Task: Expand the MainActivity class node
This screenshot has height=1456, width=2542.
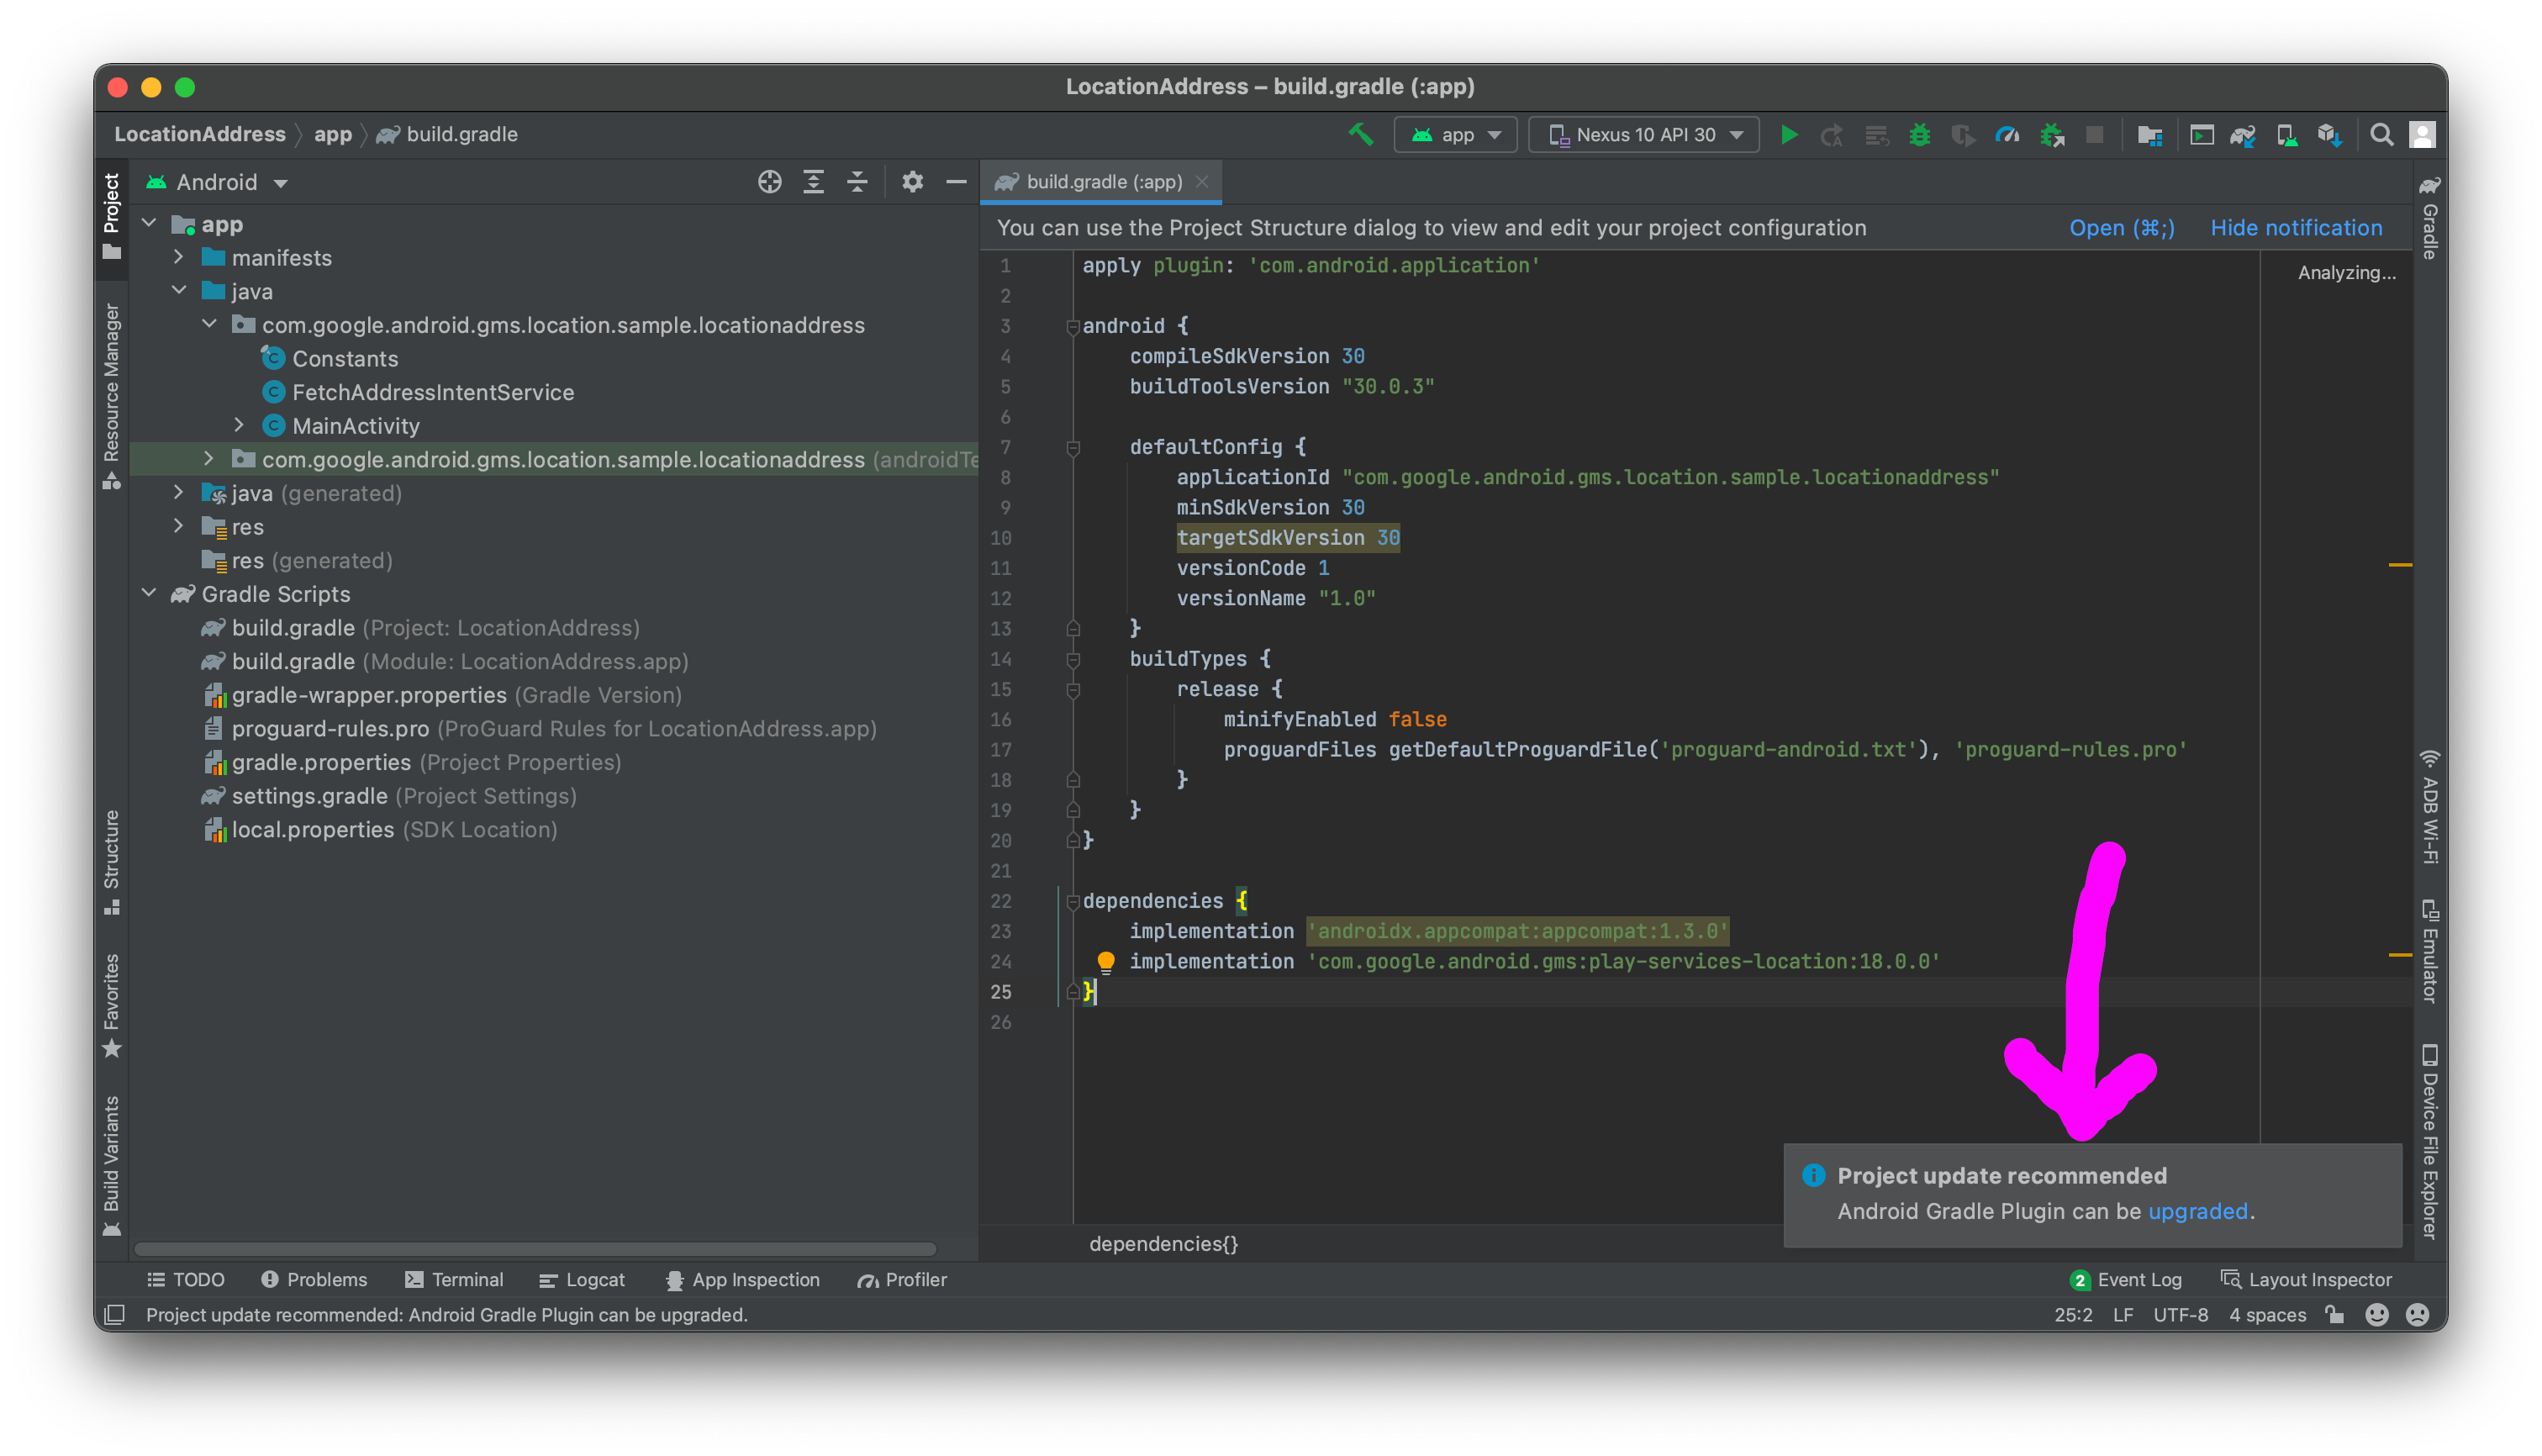Action: [x=238, y=425]
